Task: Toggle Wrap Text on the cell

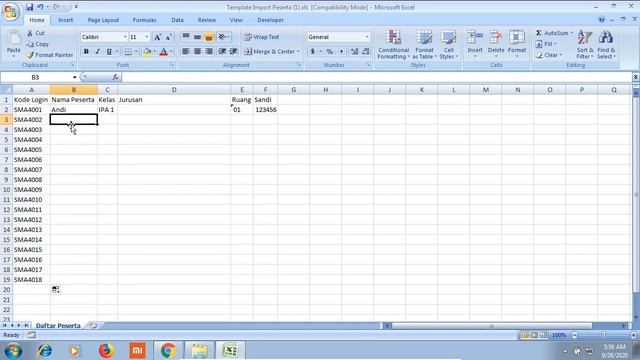Action: click(x=262, y=37)
